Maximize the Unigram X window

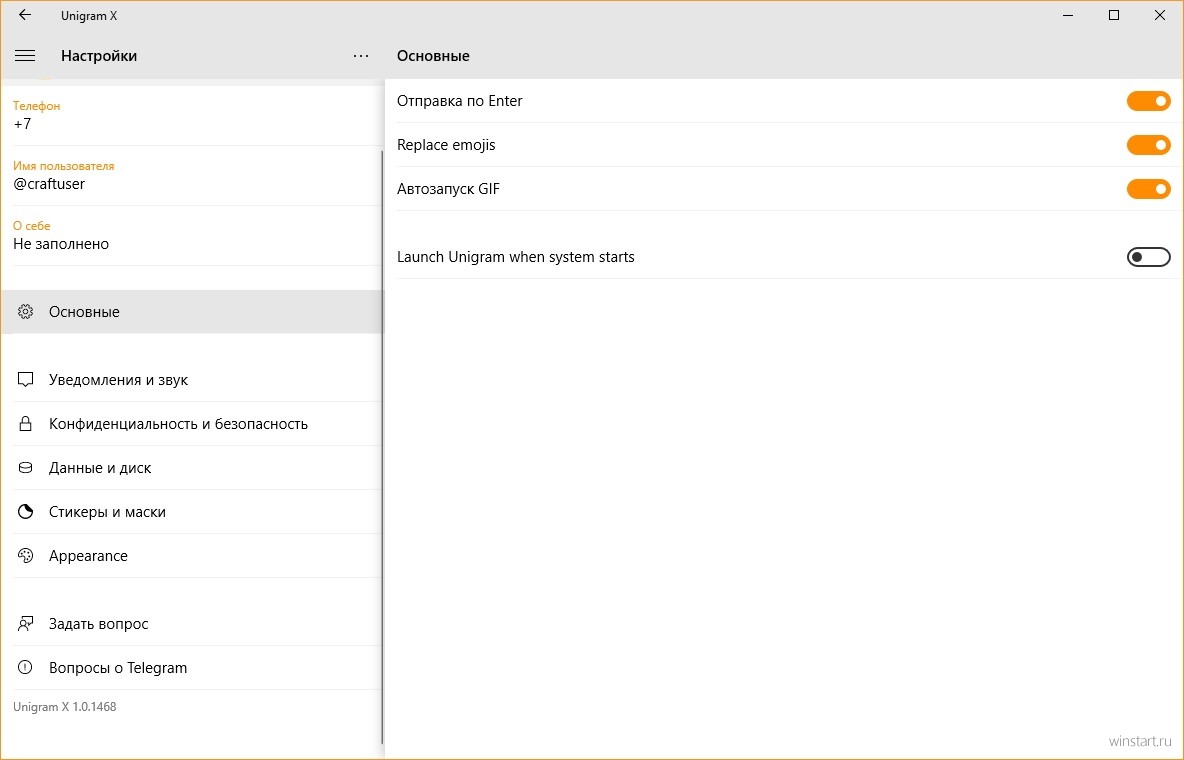click(1114, 15)
